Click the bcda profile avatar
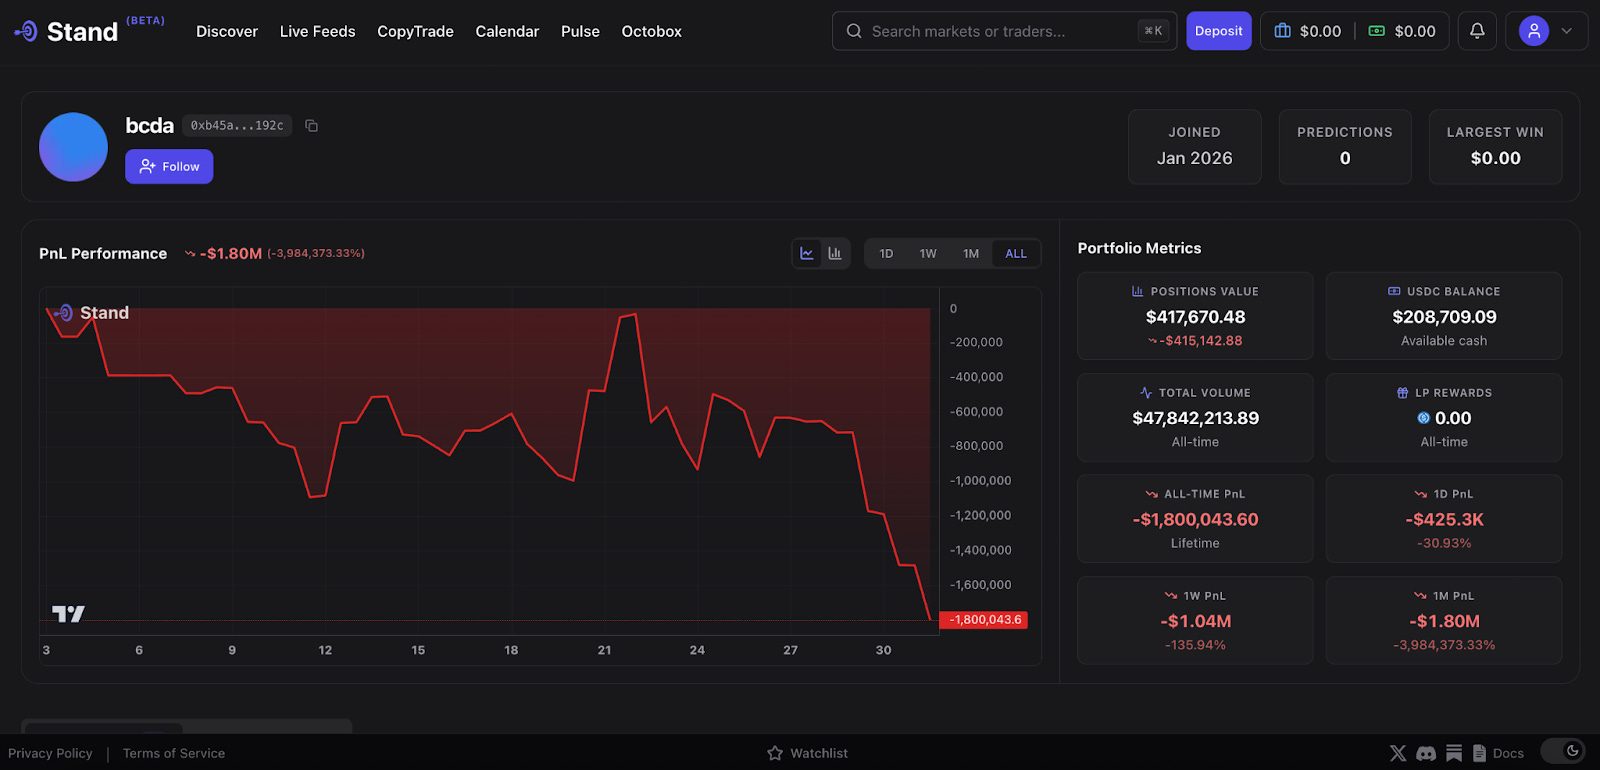This screenshot has height=770, width=1600. pyautogui.click(x=73, y=147)
